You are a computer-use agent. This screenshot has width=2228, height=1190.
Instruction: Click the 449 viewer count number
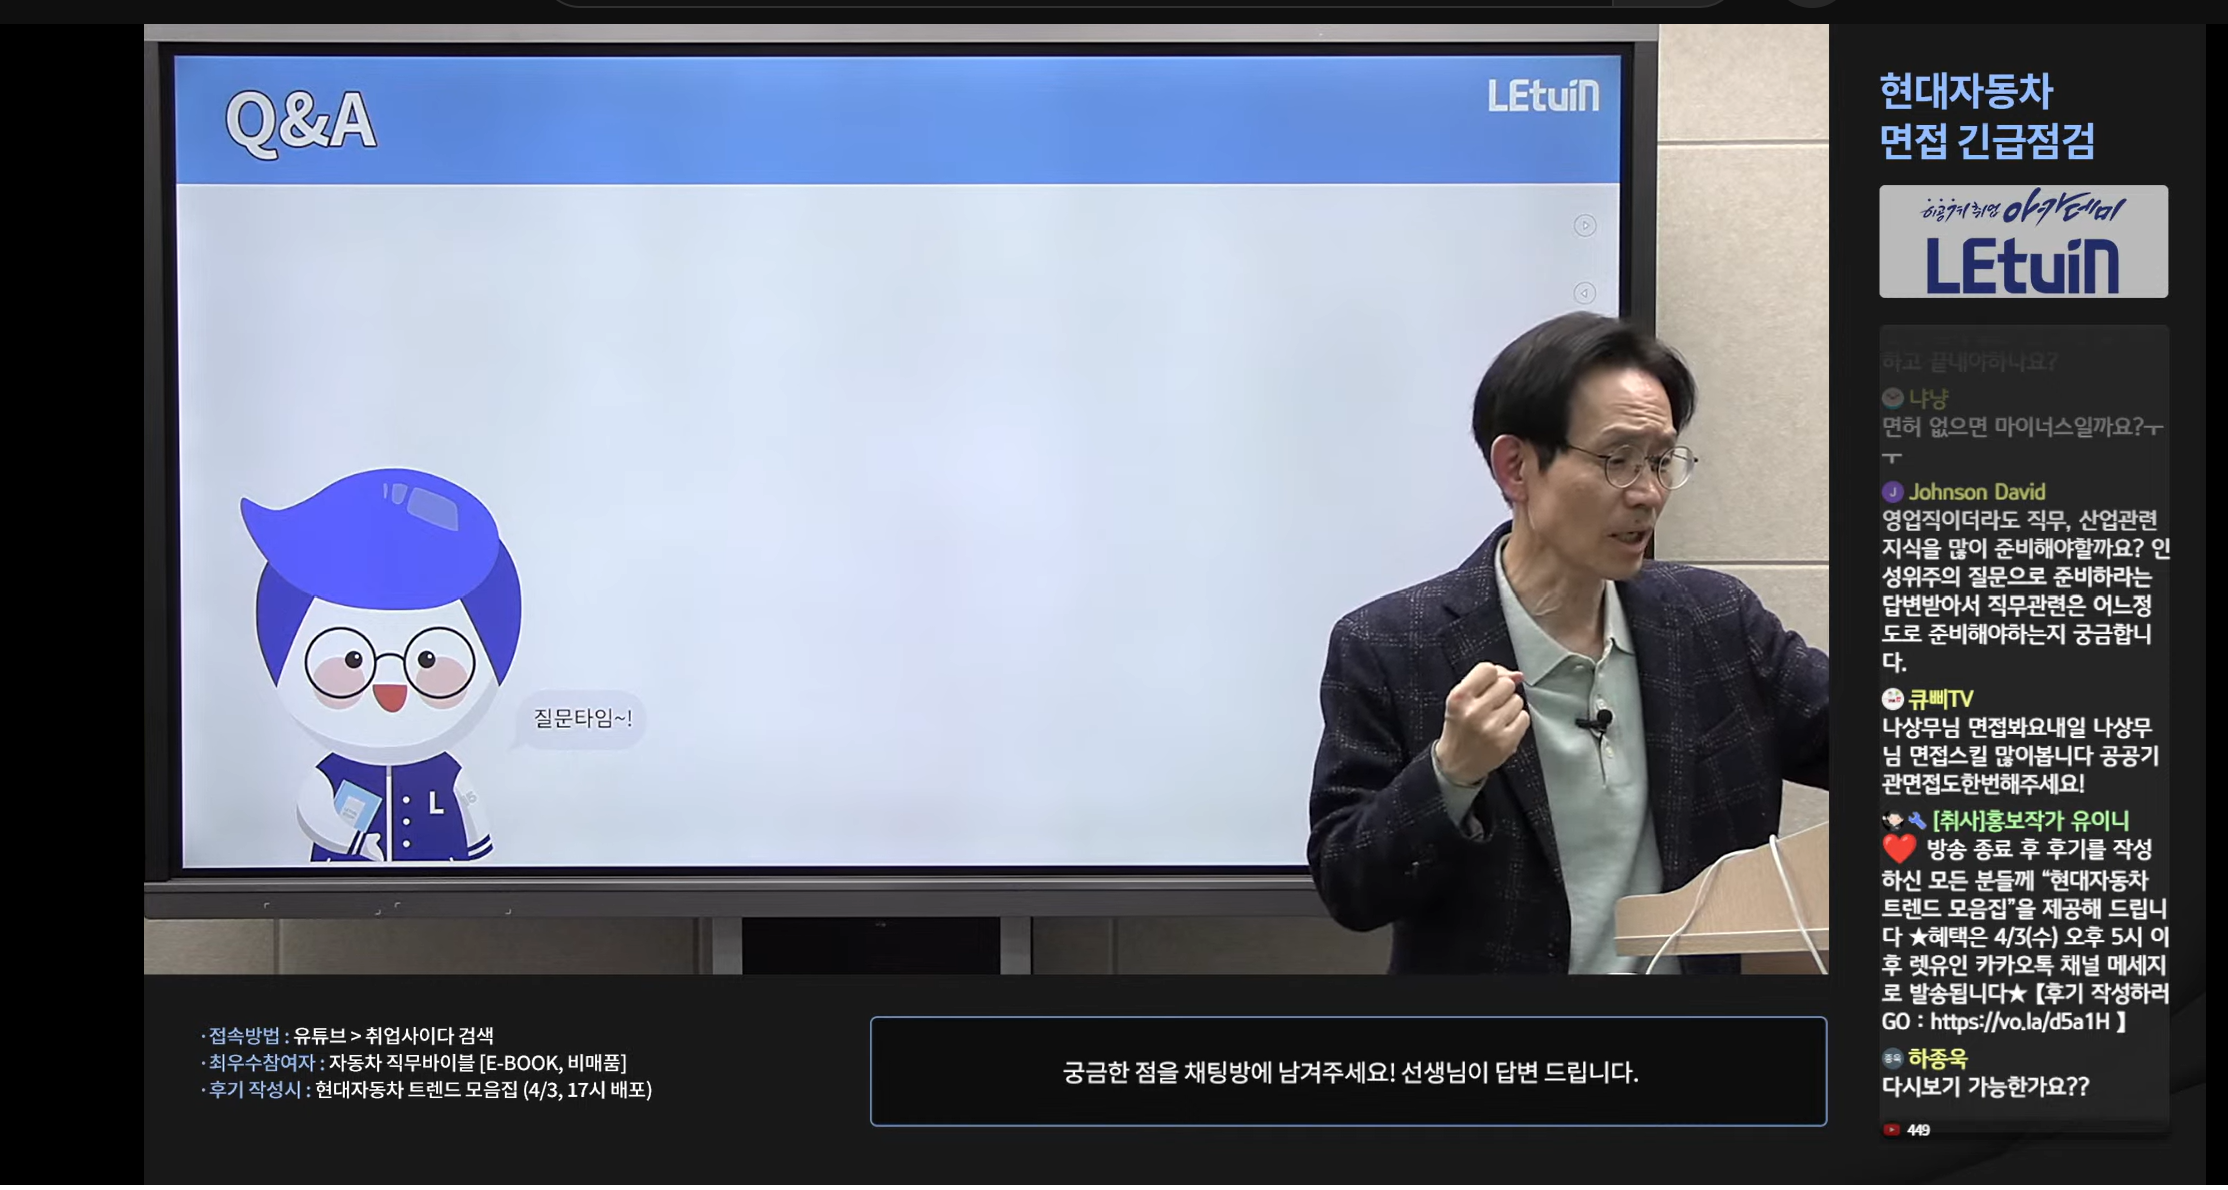1918,1130
